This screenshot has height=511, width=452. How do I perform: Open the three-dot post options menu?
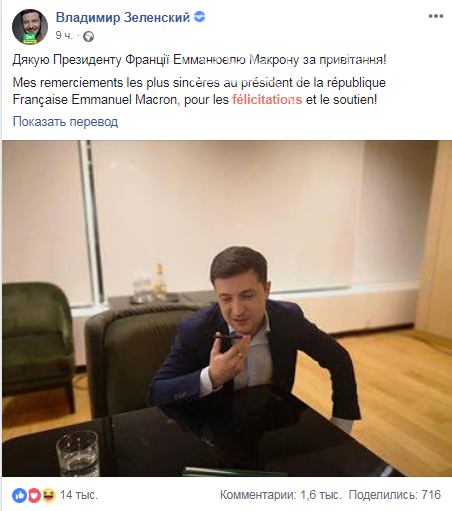tap(436, 16)
